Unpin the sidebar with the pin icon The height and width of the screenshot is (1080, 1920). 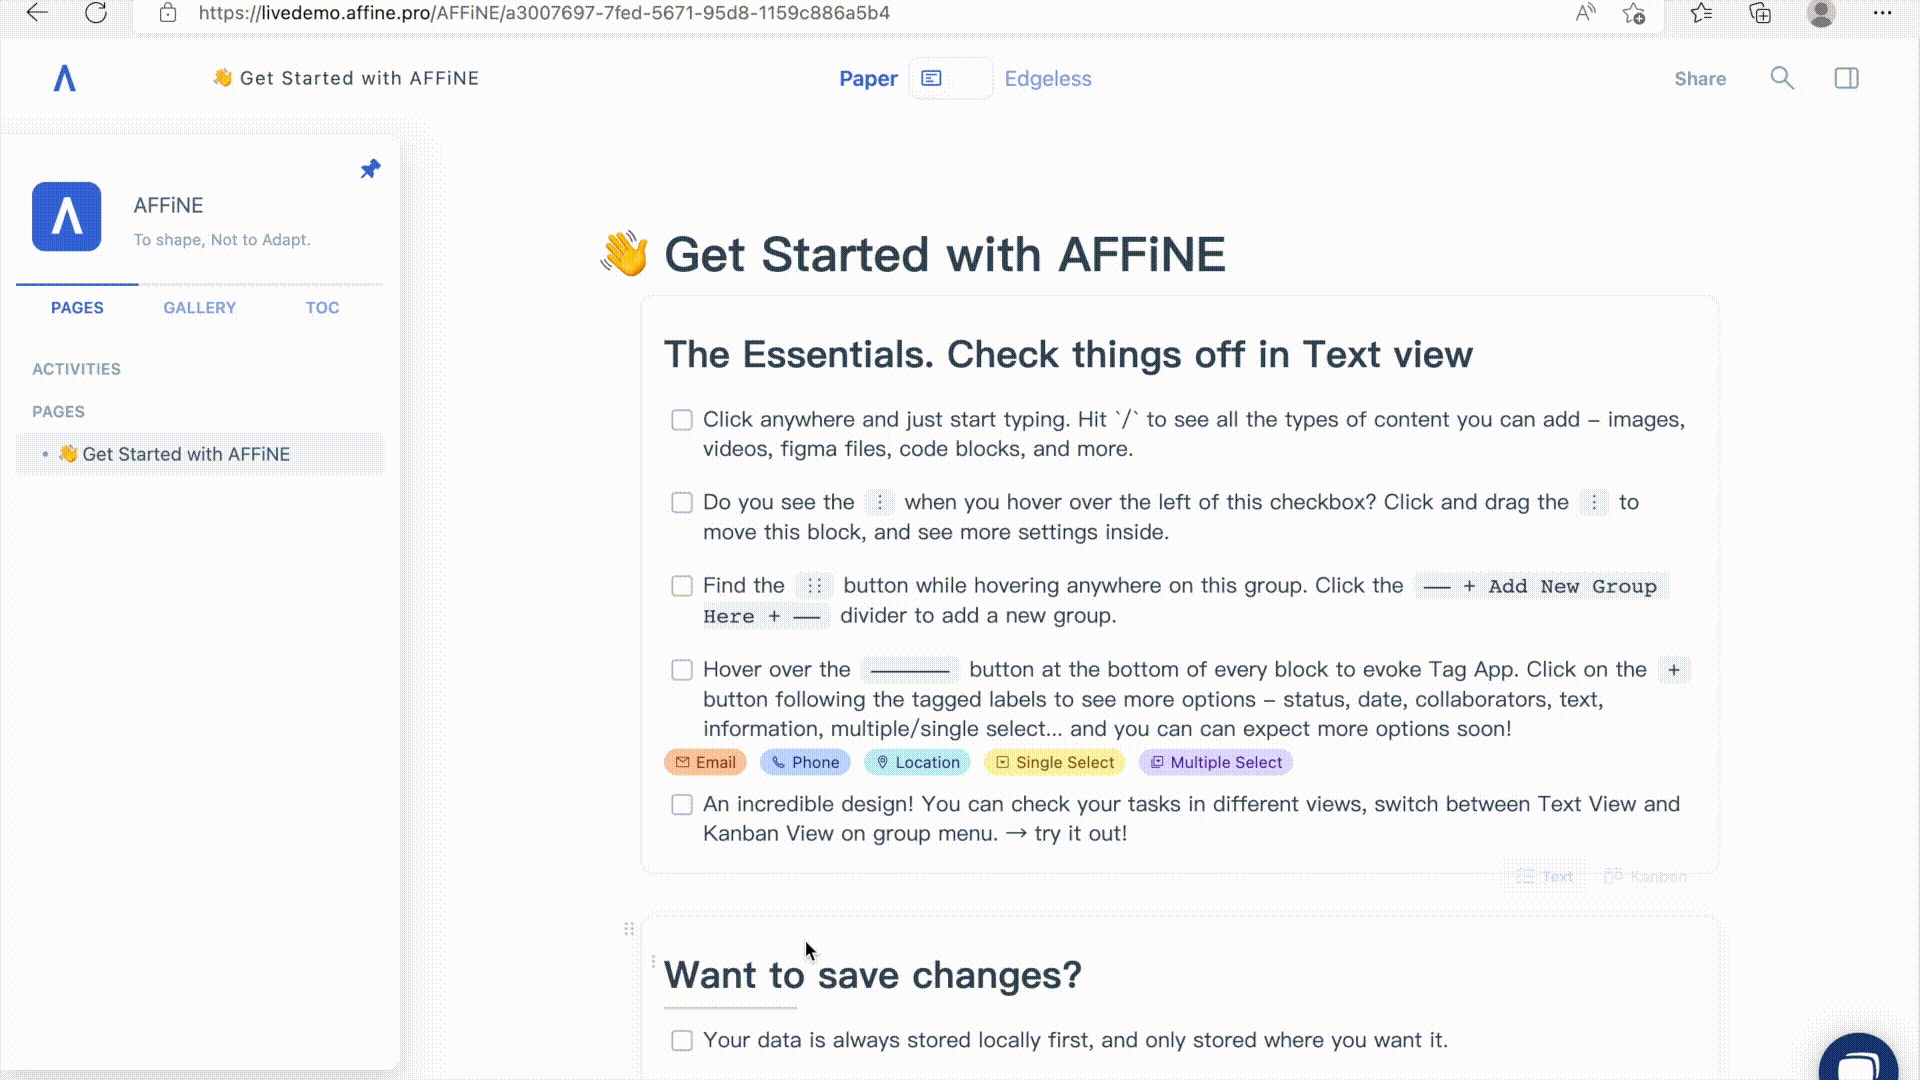coord(370,169)
